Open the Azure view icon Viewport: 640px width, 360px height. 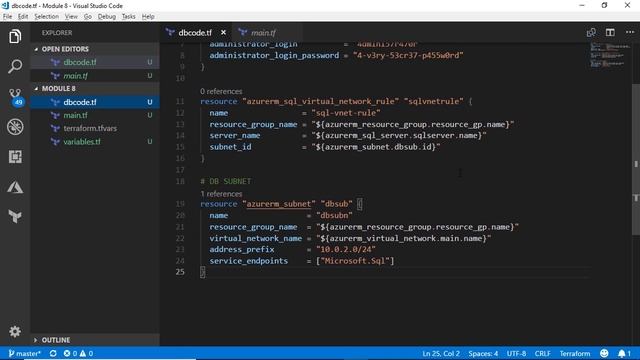pos(15,187)
